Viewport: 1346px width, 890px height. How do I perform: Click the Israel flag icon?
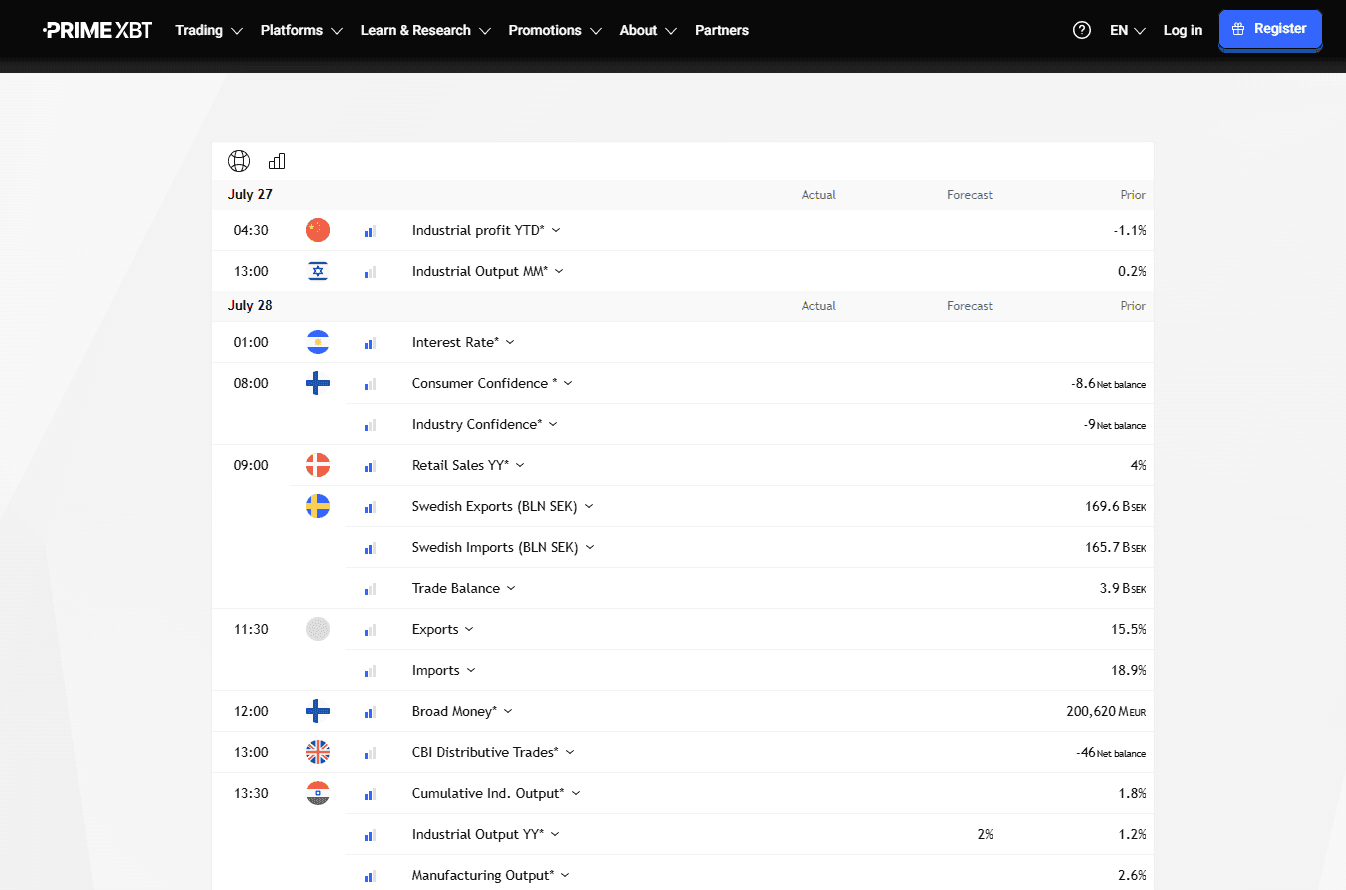pos(318,271)
